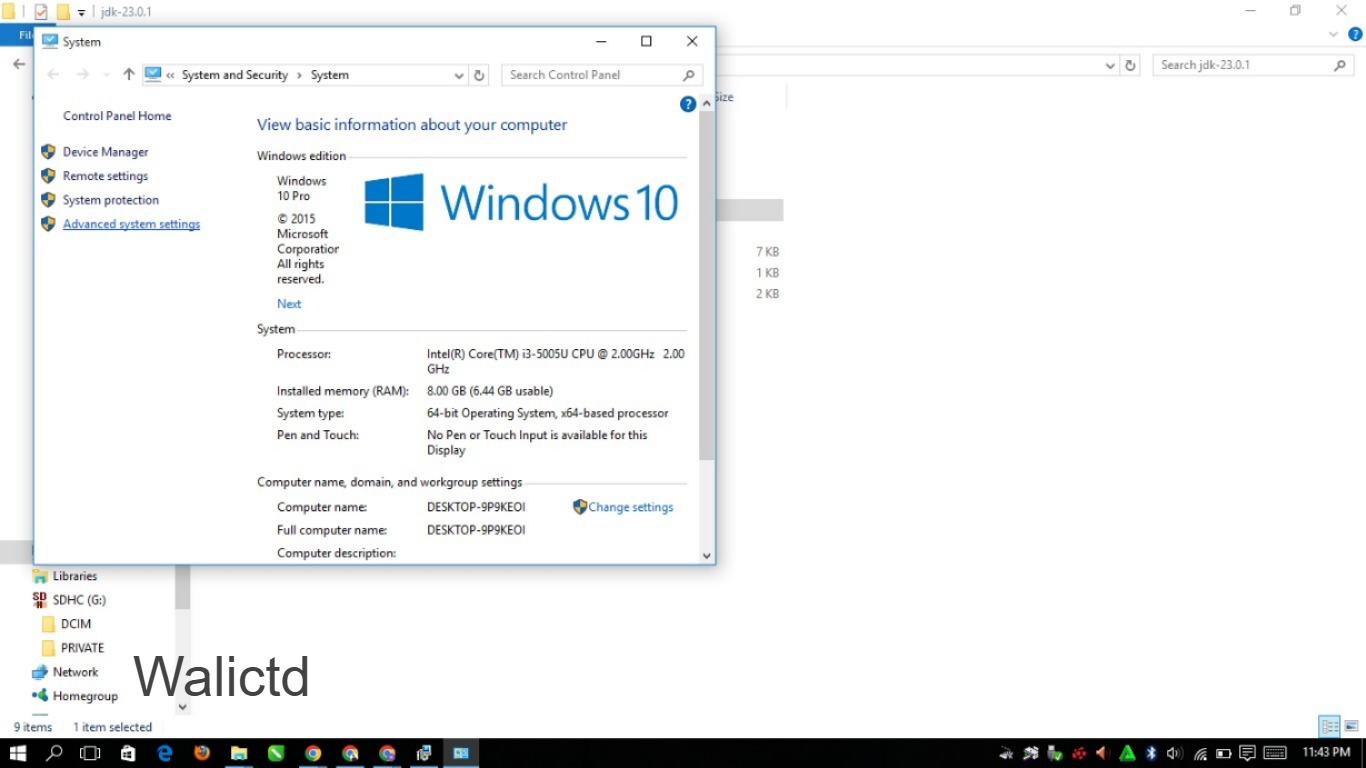This screenshot has height=768, width=1366.
Task: Click the 11:43 PM taskbar clock
Action: click(1327, 752)
